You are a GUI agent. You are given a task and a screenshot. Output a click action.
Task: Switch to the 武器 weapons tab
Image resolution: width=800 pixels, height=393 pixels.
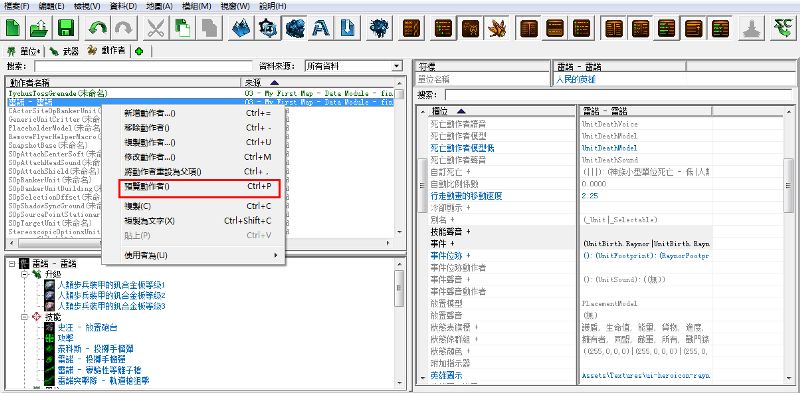tap(64, 51)
